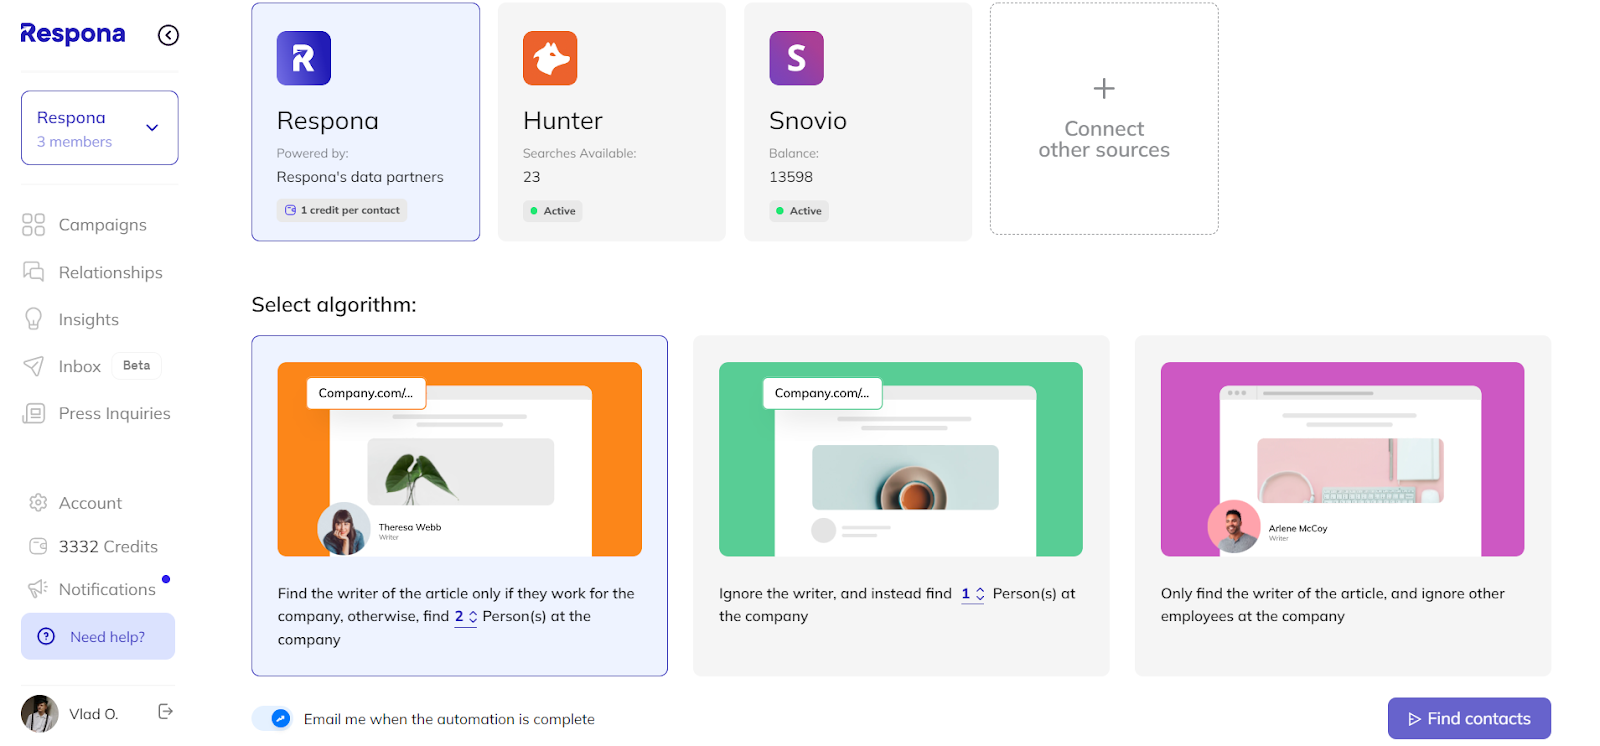1600x746 pixels.
Task: Select the orange writer-or-company algorithm thumbnail
Action: click(460, 459)
